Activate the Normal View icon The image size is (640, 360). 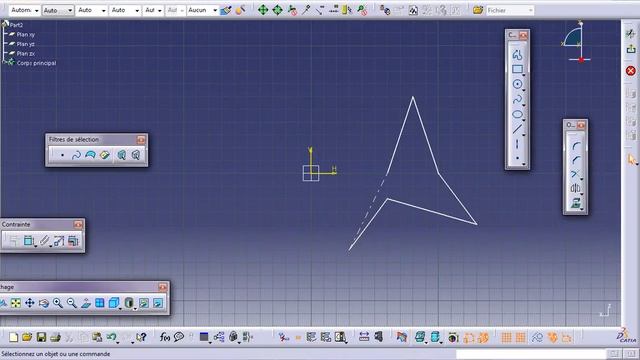86,303
